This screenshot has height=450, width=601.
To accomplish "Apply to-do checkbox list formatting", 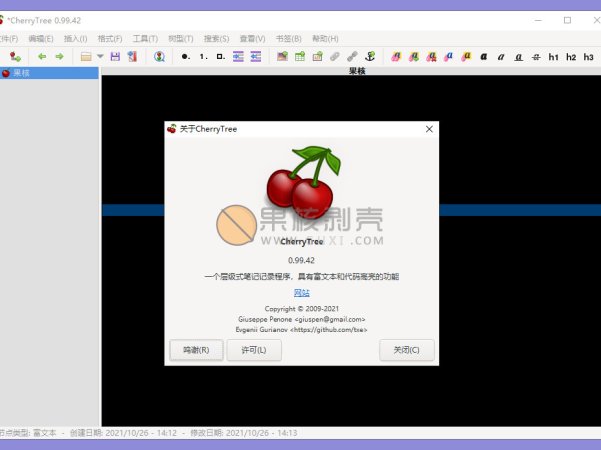I will [220, 57].
